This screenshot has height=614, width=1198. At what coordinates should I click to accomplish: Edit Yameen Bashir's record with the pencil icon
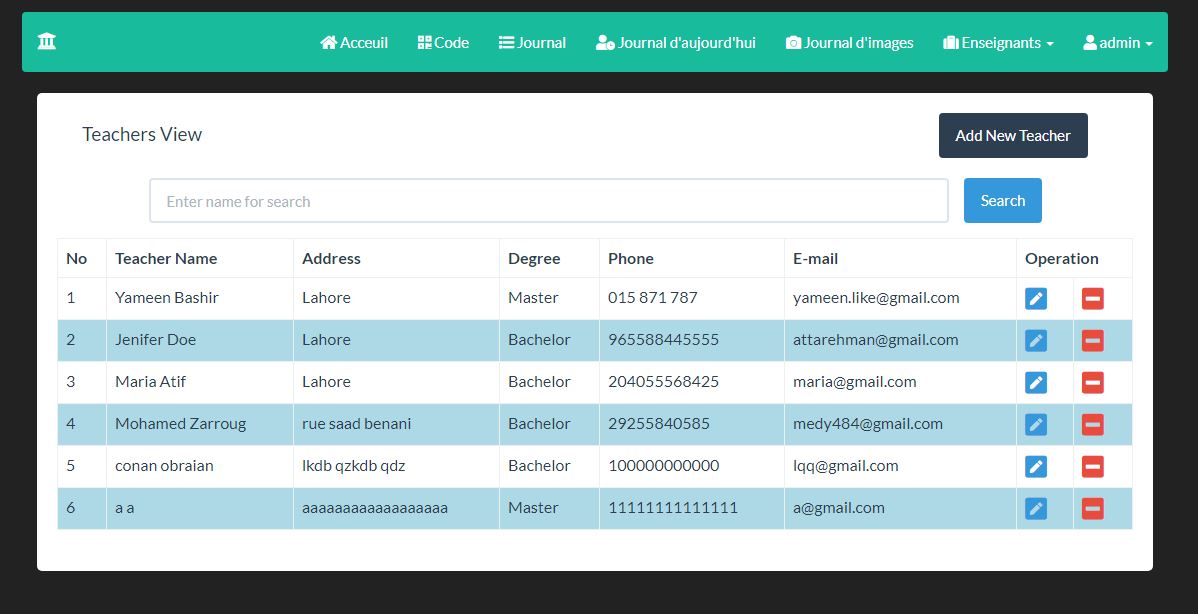[x=1035, y=299]
